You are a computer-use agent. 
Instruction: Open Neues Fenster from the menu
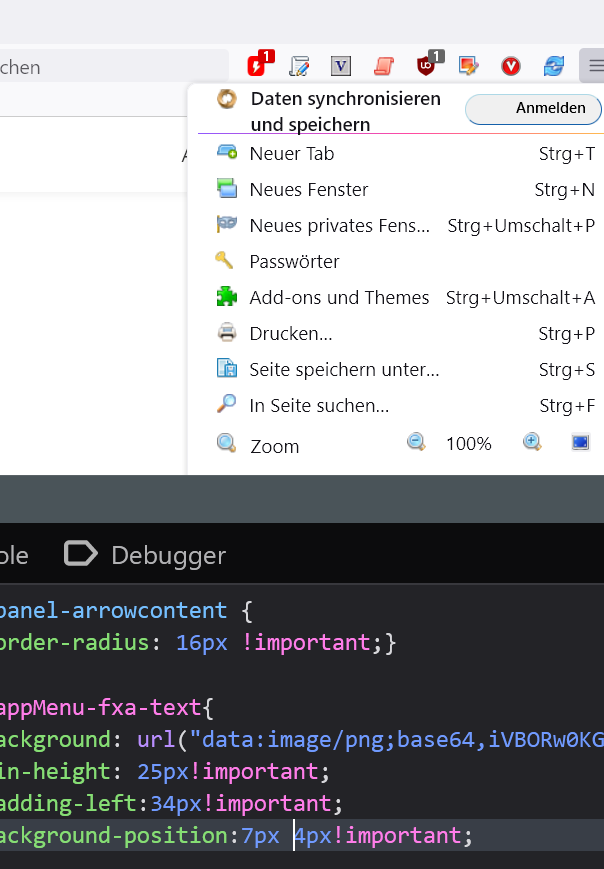pos(309,190)
